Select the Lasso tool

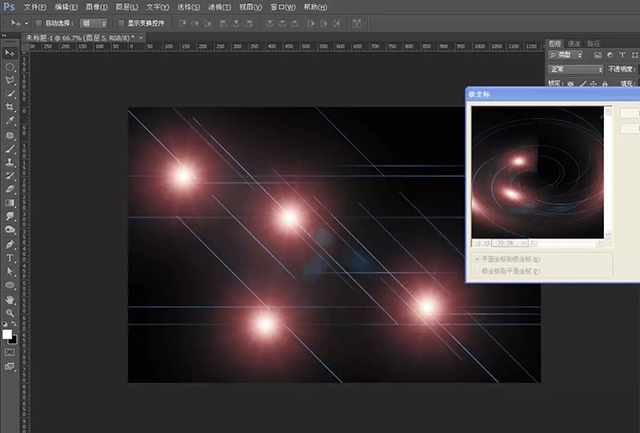pos(10,80)
